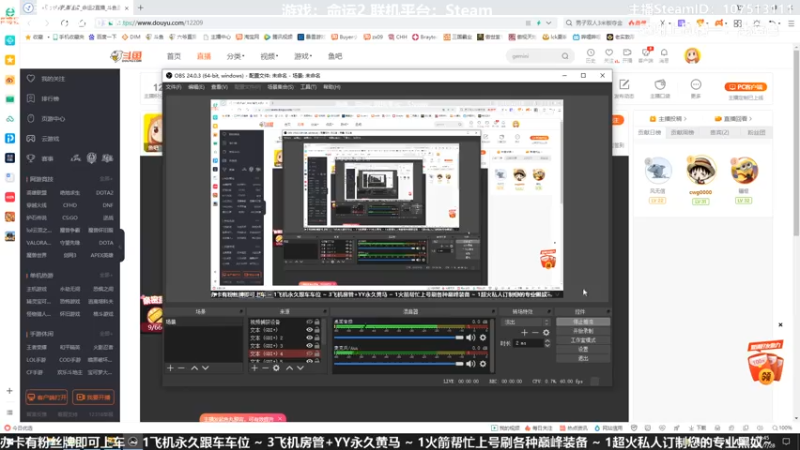
Task: Expand 全部 next to 手游休闲 section
Action: pyautogui.click(x=106, y=334)
